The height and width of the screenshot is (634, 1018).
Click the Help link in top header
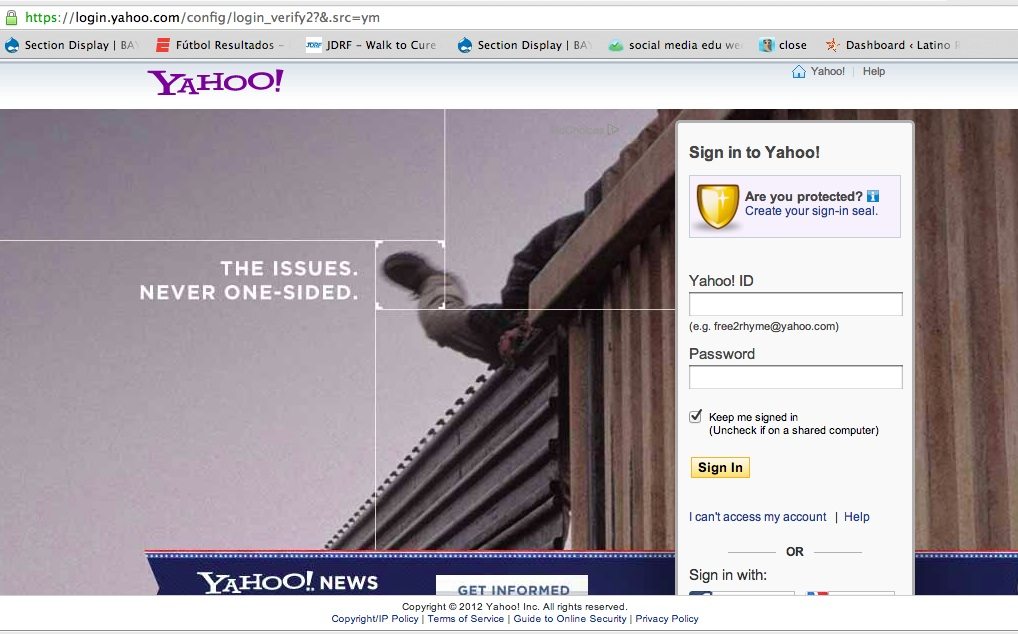pos(873,71)
